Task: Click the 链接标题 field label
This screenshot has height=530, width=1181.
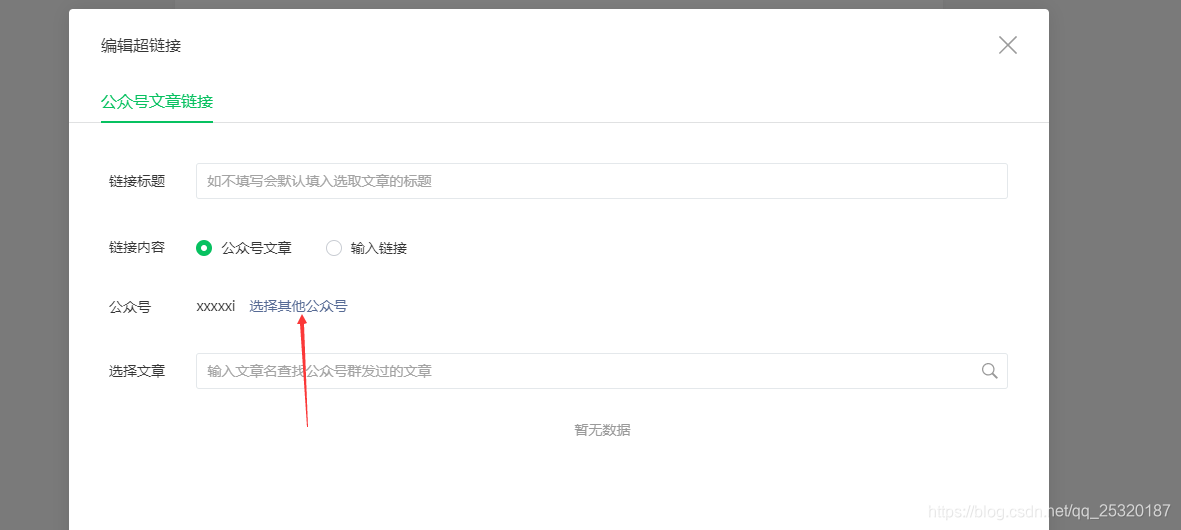Action: click(x=136, y=181)
